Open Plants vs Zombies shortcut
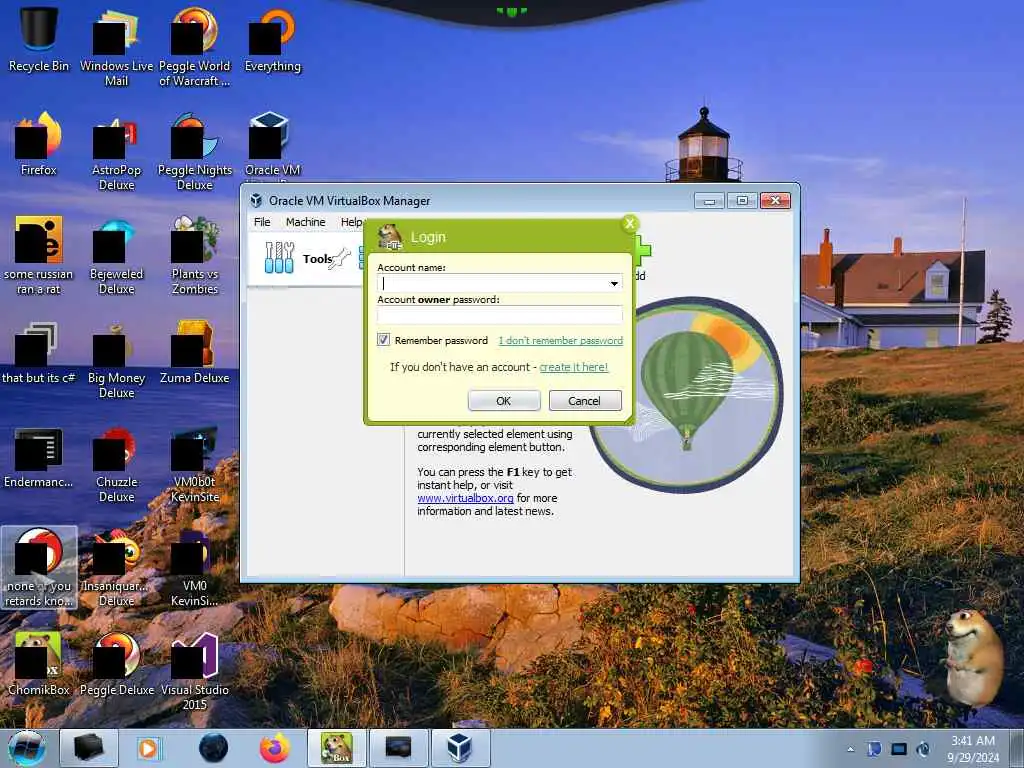 coord(194,255)
